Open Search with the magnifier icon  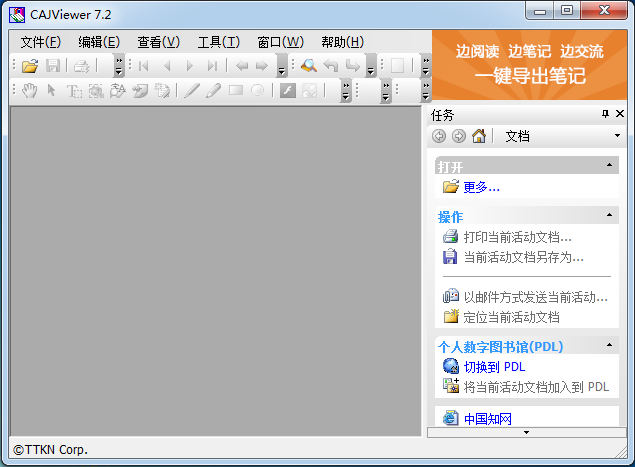(x=309, y=66)
